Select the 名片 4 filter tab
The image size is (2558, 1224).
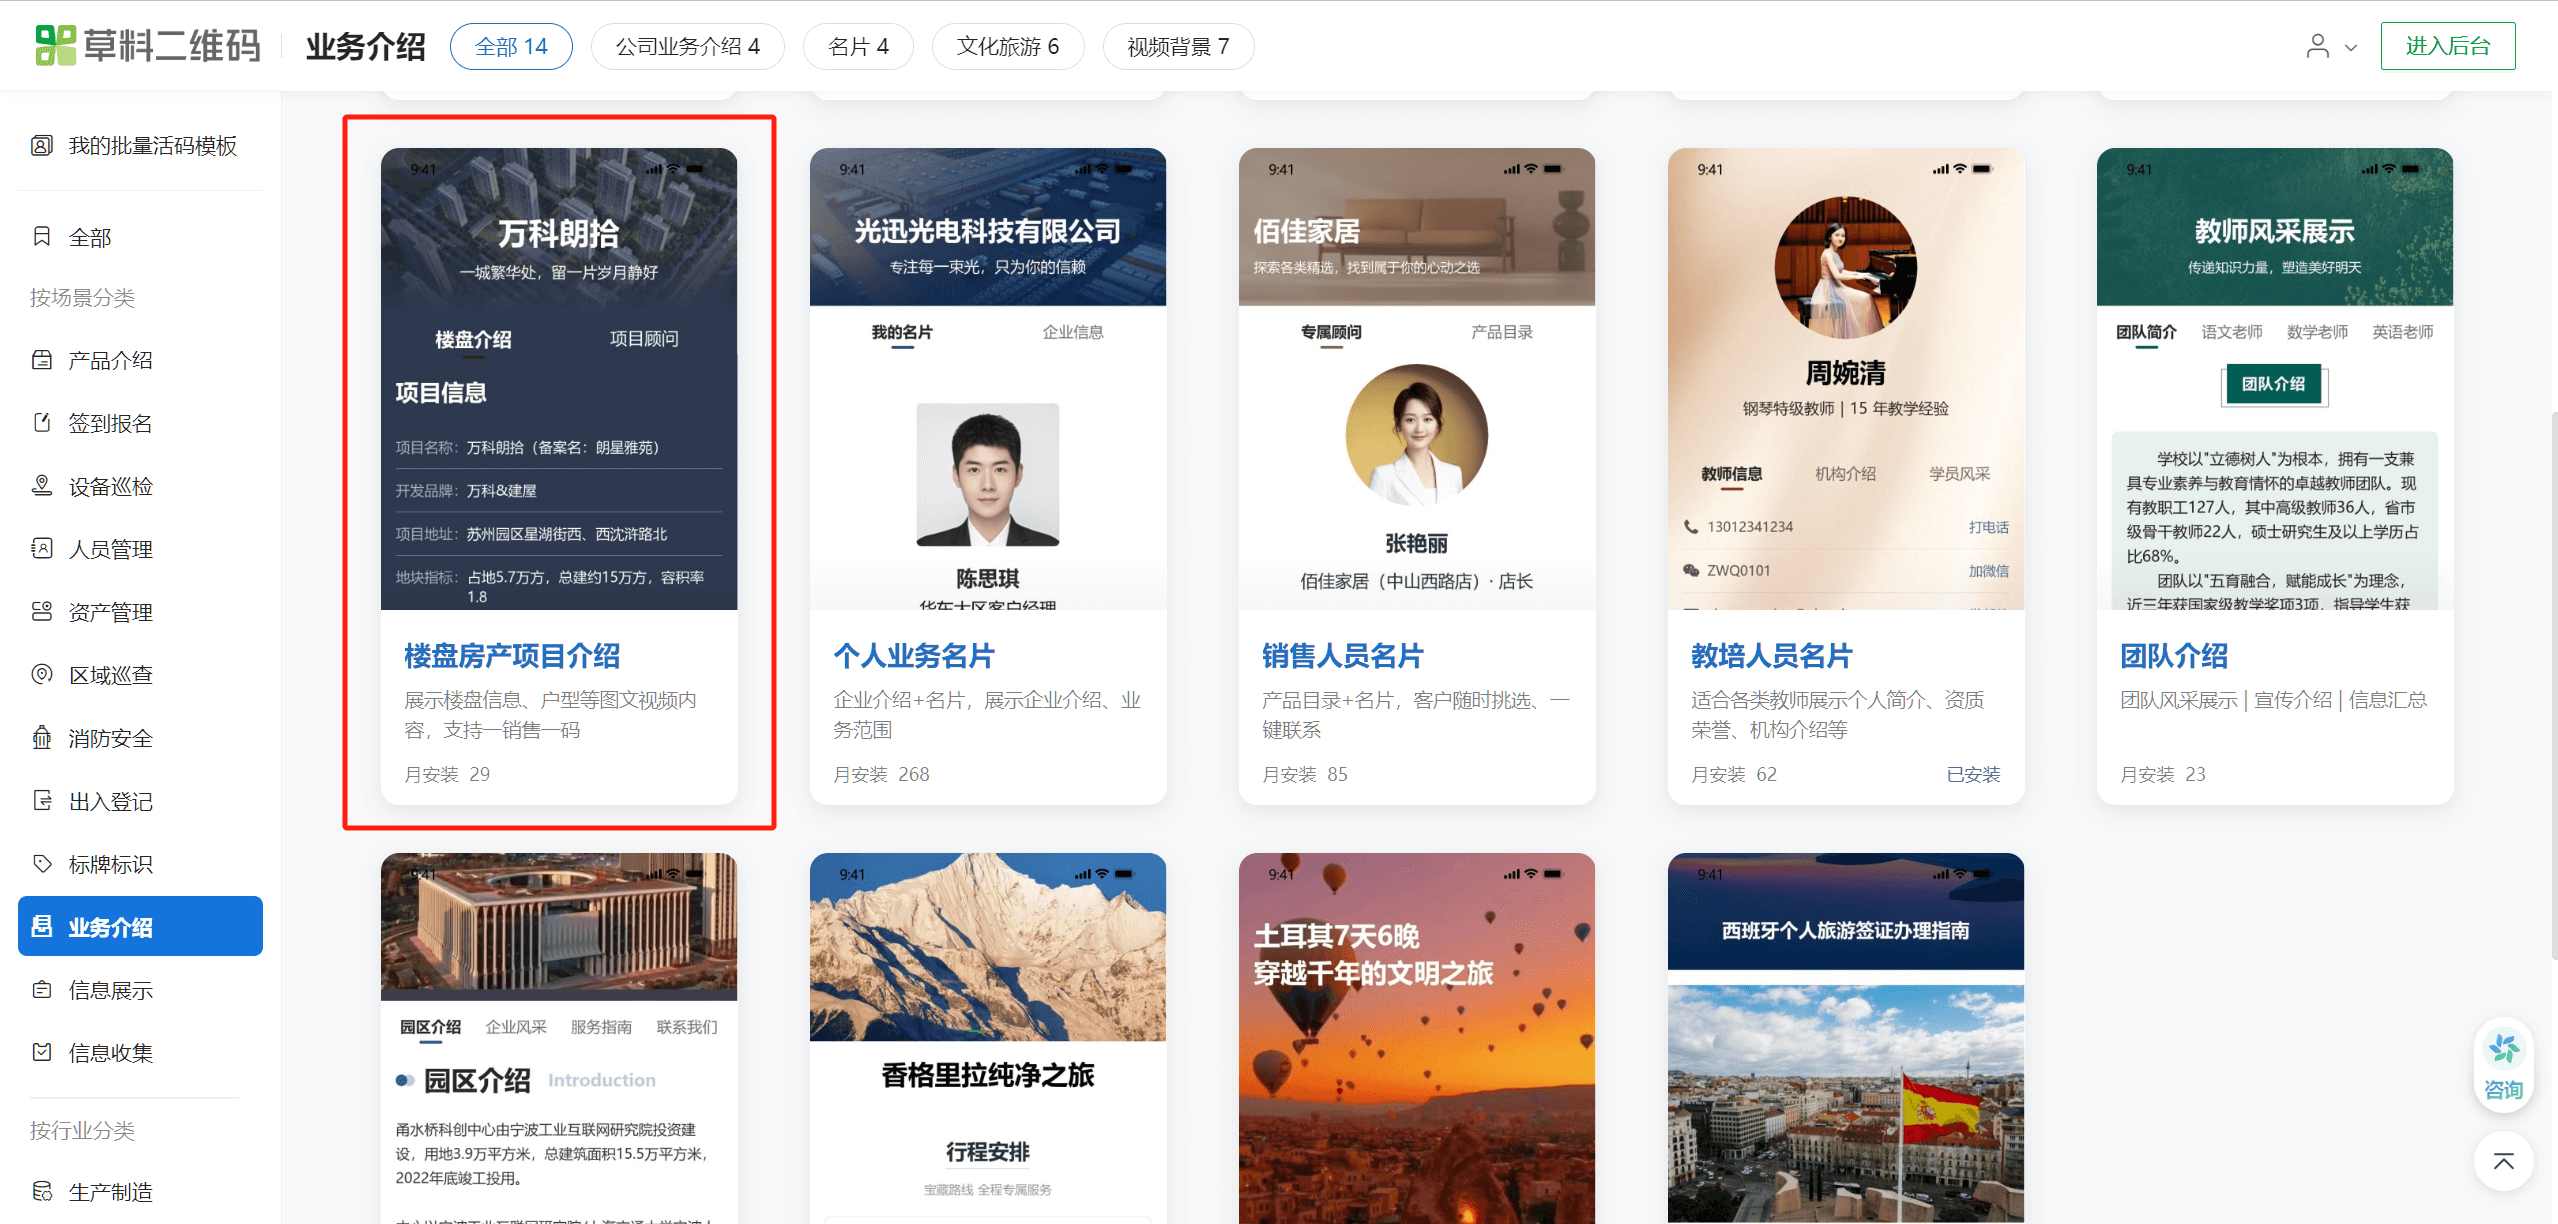(857, 47)
